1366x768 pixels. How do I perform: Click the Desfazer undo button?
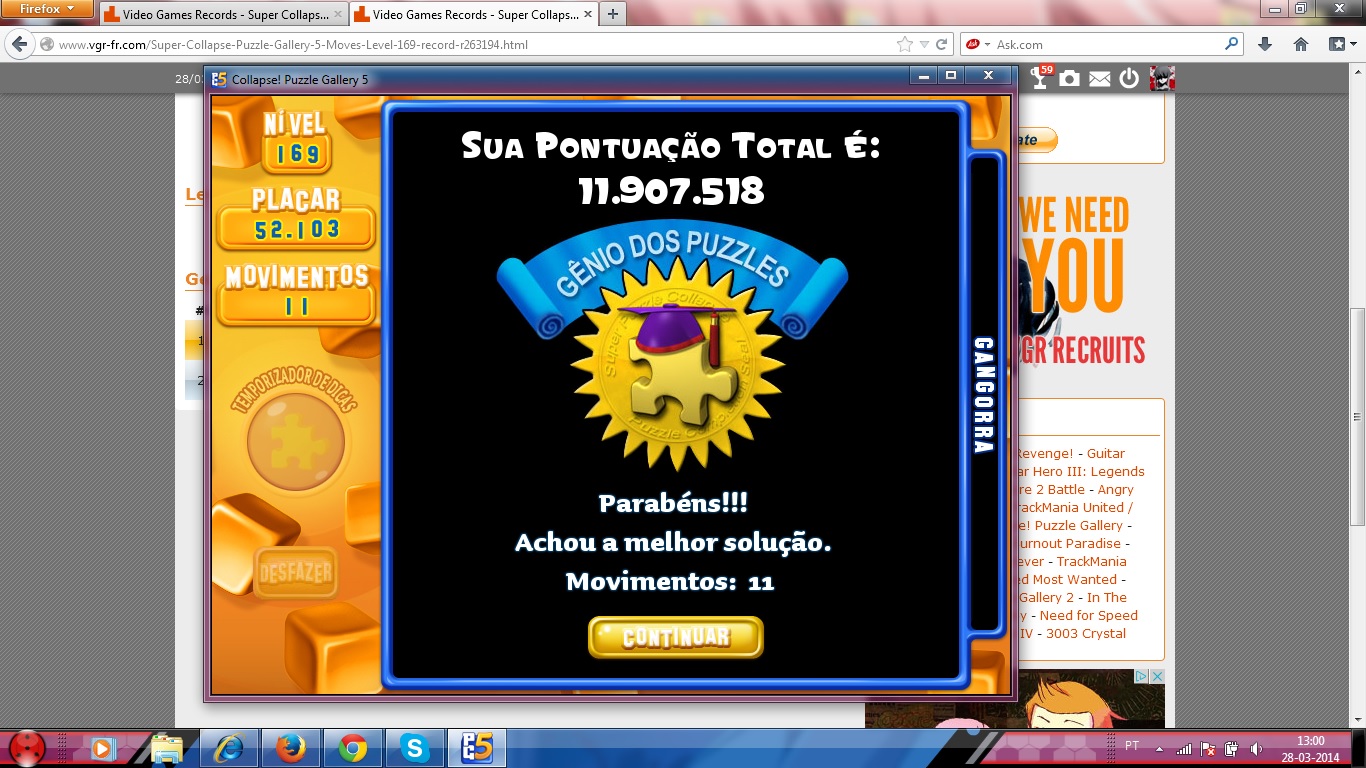[295, 574]
